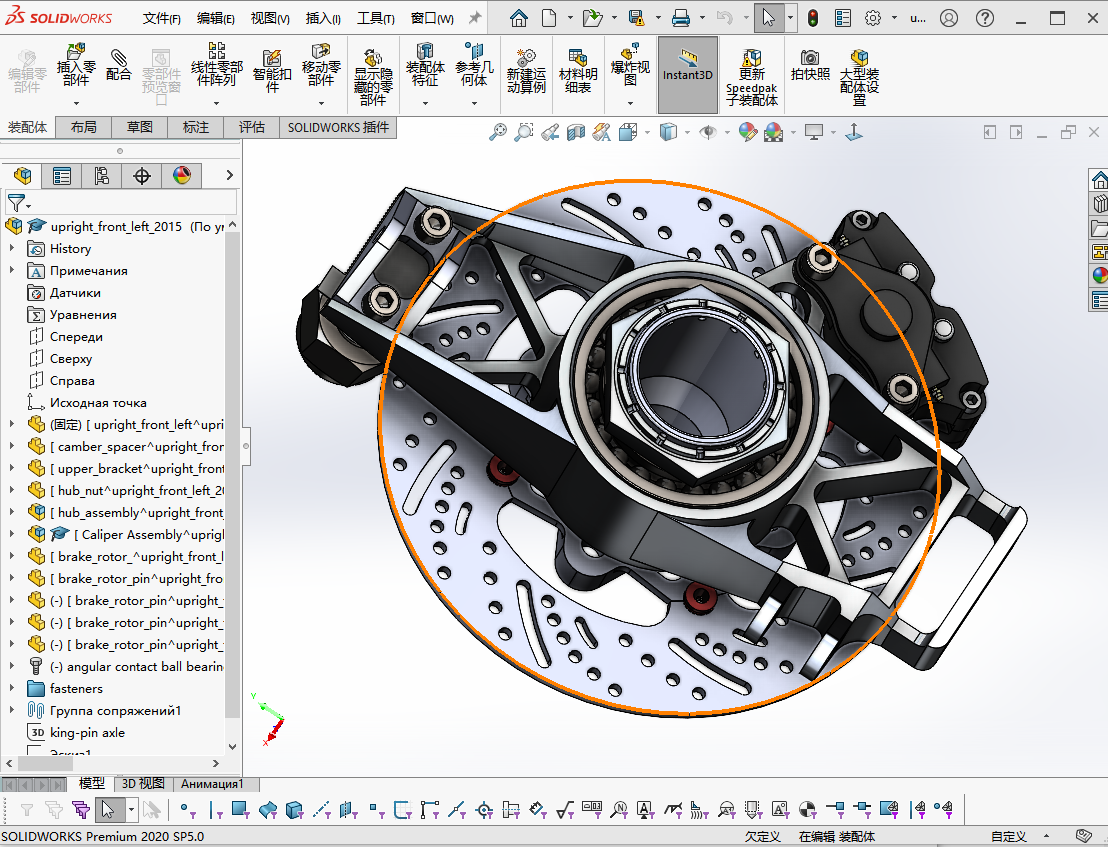Click Exploded View (爆炸视图) tool
Viewport: 1108px width, 847px height.
click(x=630, y=65)
